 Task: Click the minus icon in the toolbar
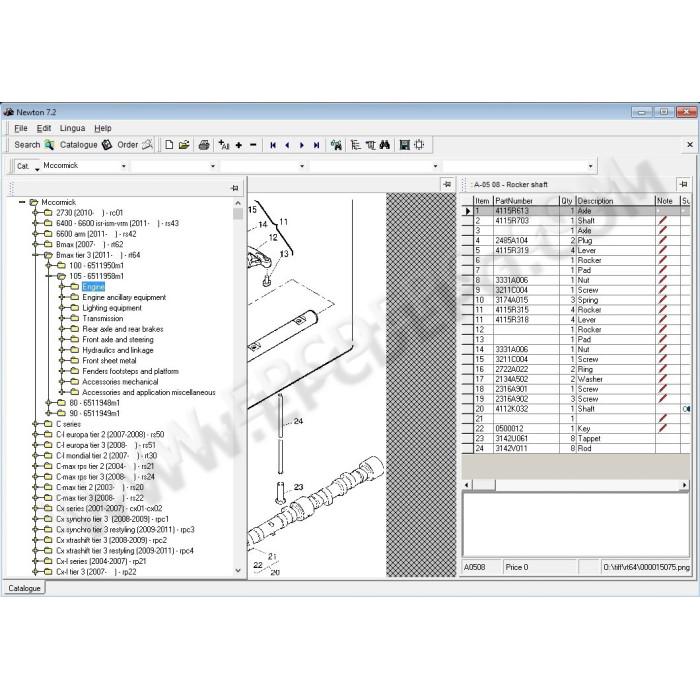pyautogui.click(x=253, y=145)
